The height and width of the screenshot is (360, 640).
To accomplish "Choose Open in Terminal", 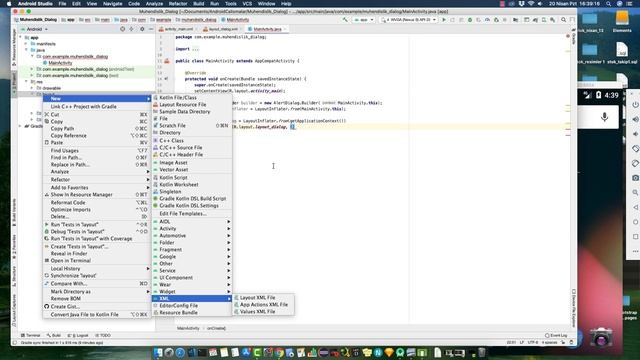I will point(97,260).
